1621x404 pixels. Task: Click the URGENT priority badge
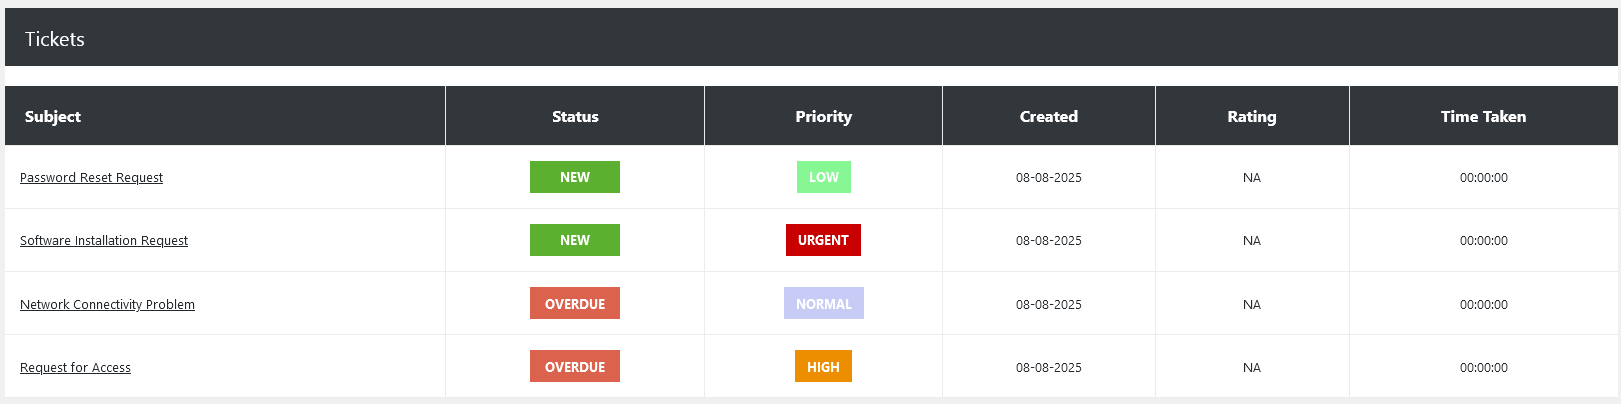pyautogui.click(x=823, y=240)
